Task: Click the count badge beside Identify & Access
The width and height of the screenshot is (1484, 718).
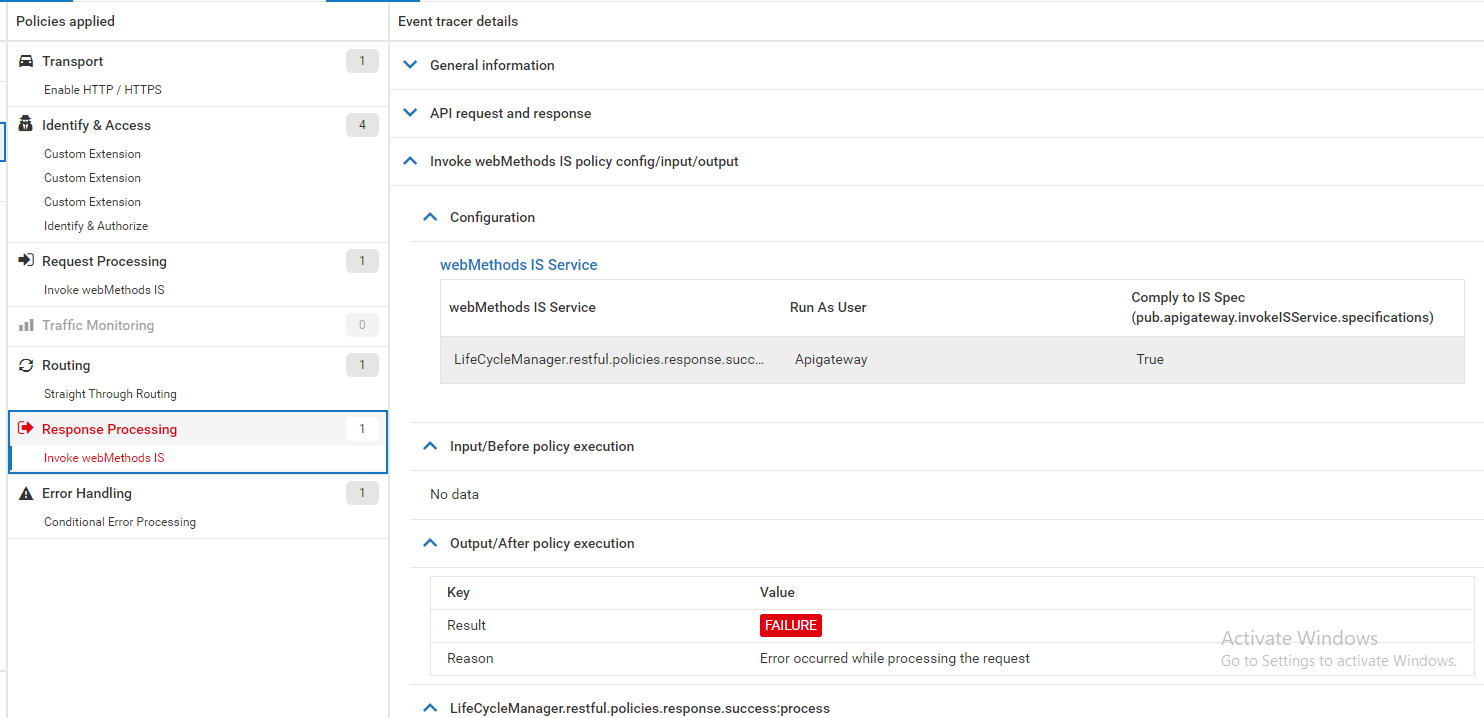Action: tap(362, 124)
